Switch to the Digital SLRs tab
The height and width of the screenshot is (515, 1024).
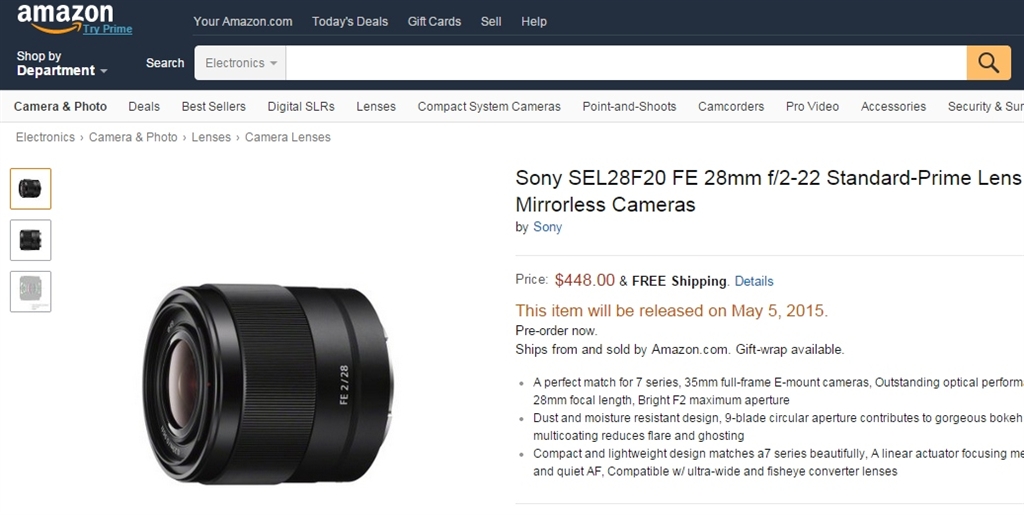coord(301,106)
